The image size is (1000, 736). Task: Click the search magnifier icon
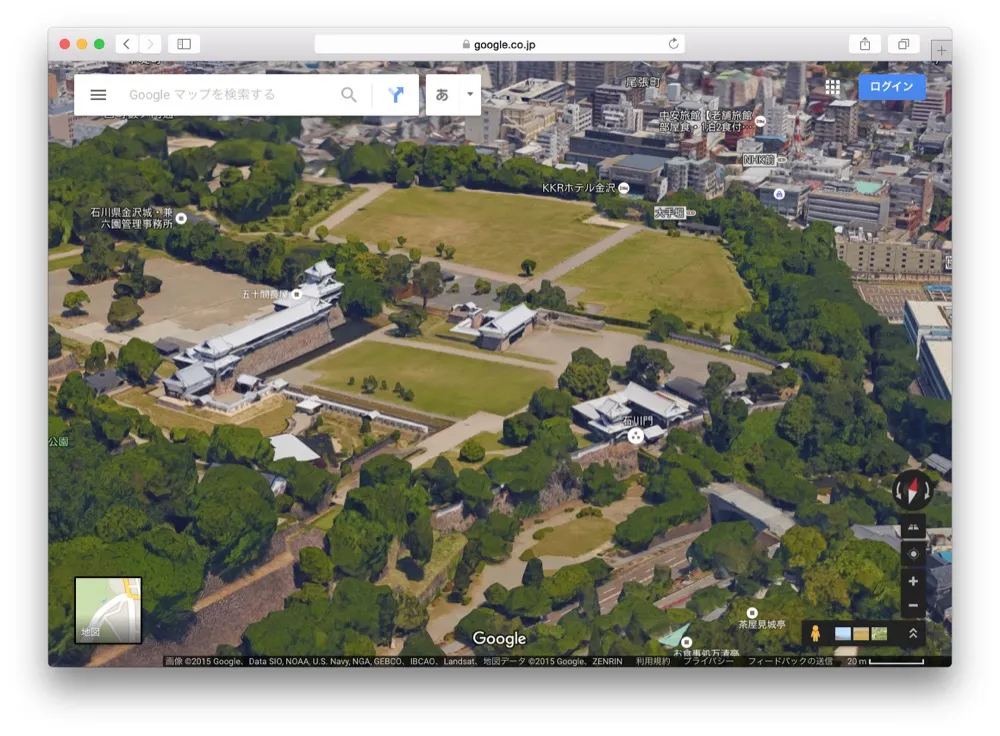[348, 94]
